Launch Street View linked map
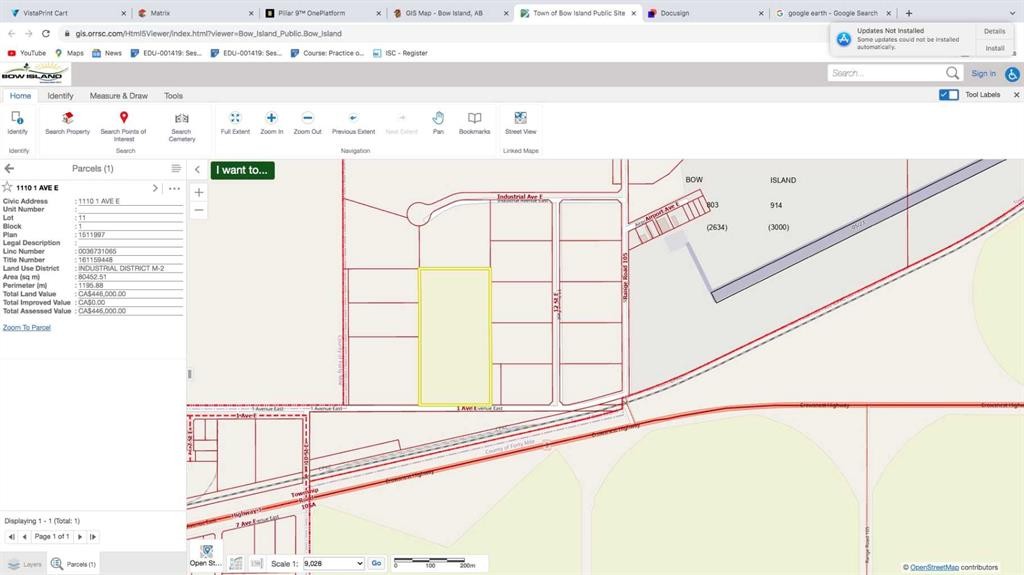Image resolution: width=1024 pixels, height=575 pixels. (x=520, y=122)
